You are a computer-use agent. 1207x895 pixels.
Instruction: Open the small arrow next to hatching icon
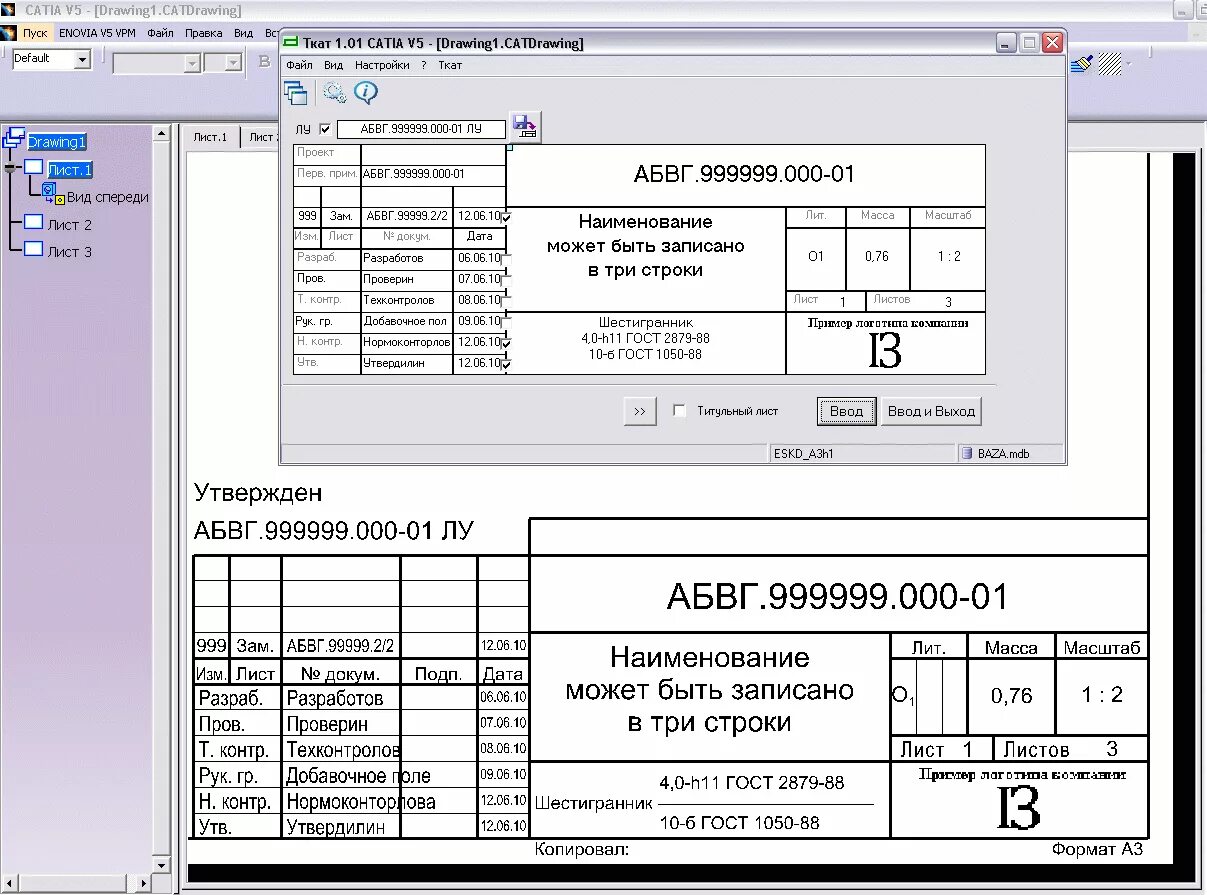coord(1127,64)
